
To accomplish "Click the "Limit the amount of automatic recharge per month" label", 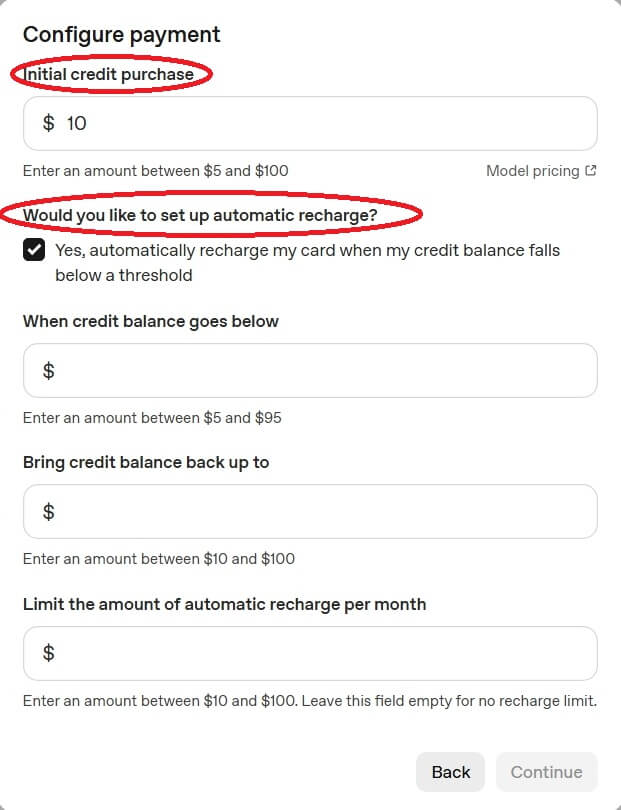I will (x=224, y=604).
